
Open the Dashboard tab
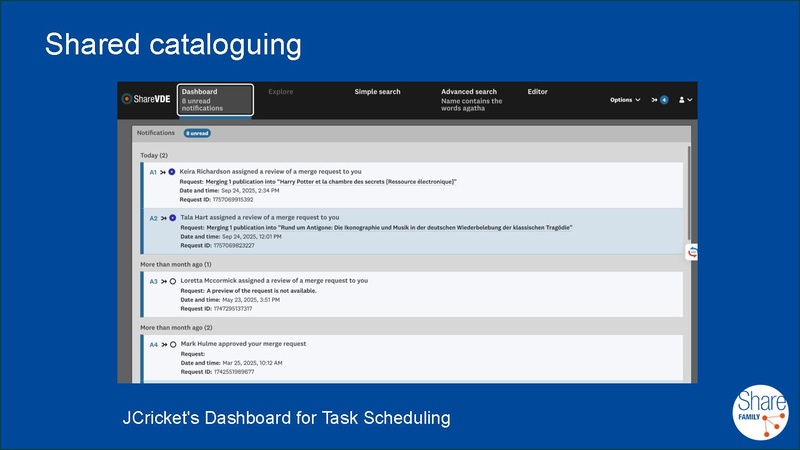pos(215,99)
